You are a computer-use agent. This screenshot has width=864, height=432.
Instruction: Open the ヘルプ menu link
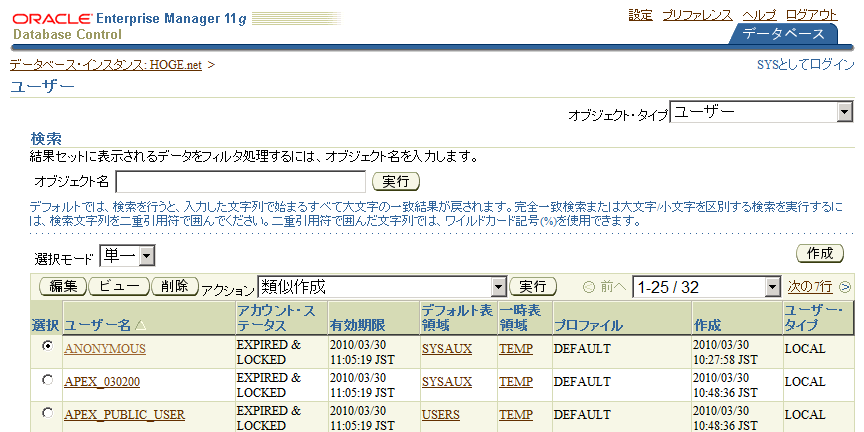point(759,15)
